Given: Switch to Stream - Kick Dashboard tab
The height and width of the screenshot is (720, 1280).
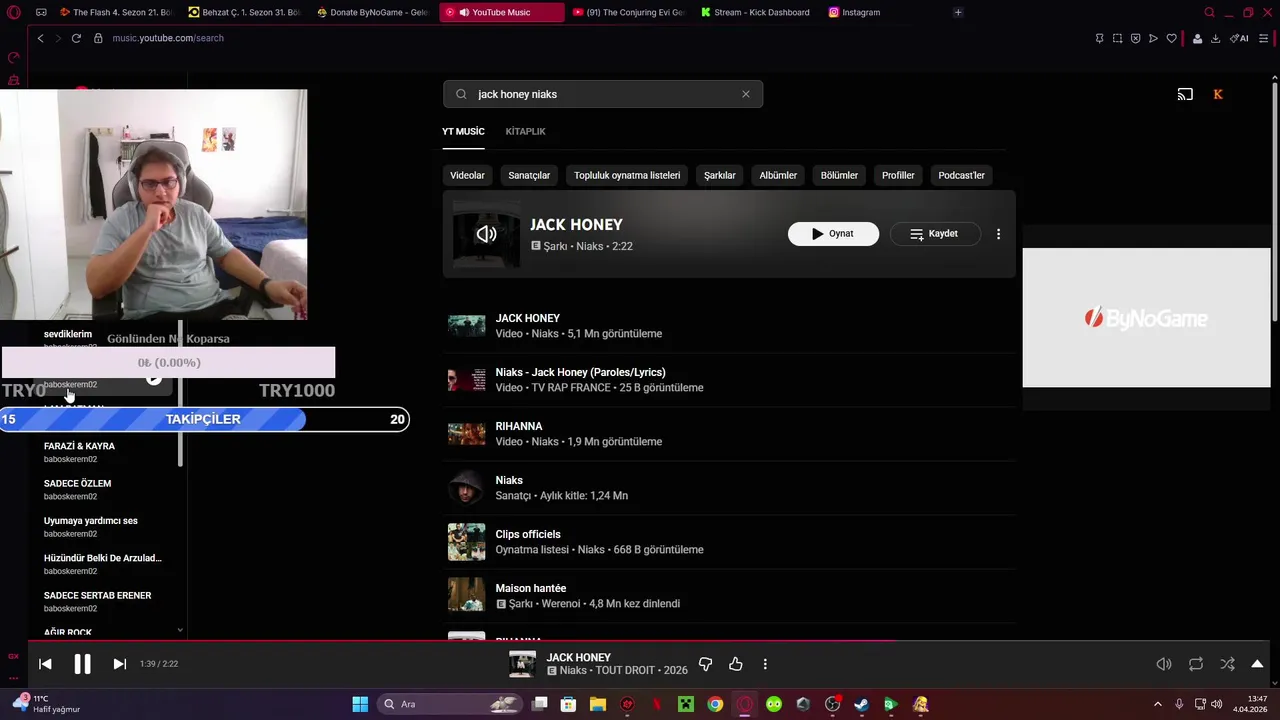Looking at the screenshot, I should click(756, 13).
